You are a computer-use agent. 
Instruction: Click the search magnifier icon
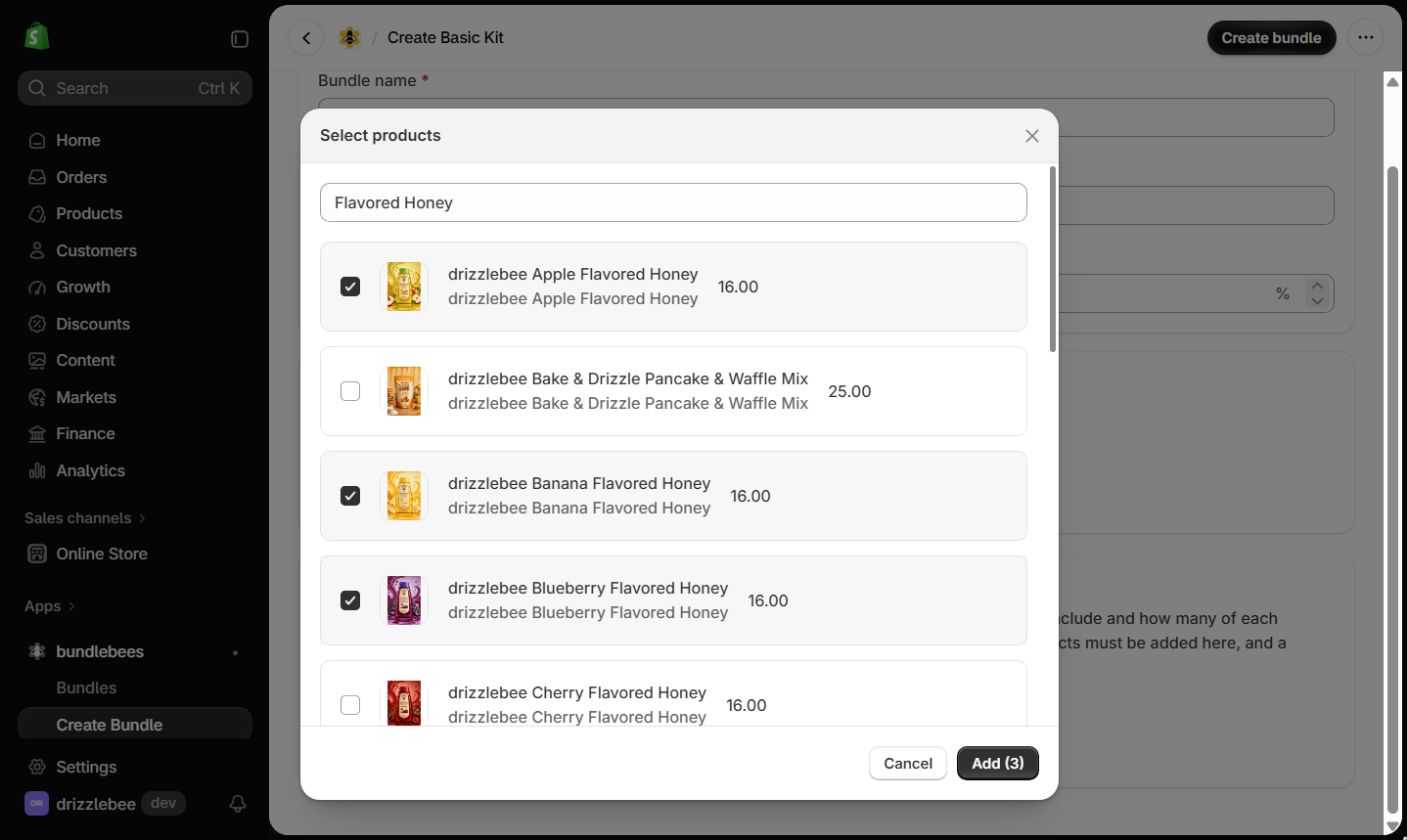[37, 88]
